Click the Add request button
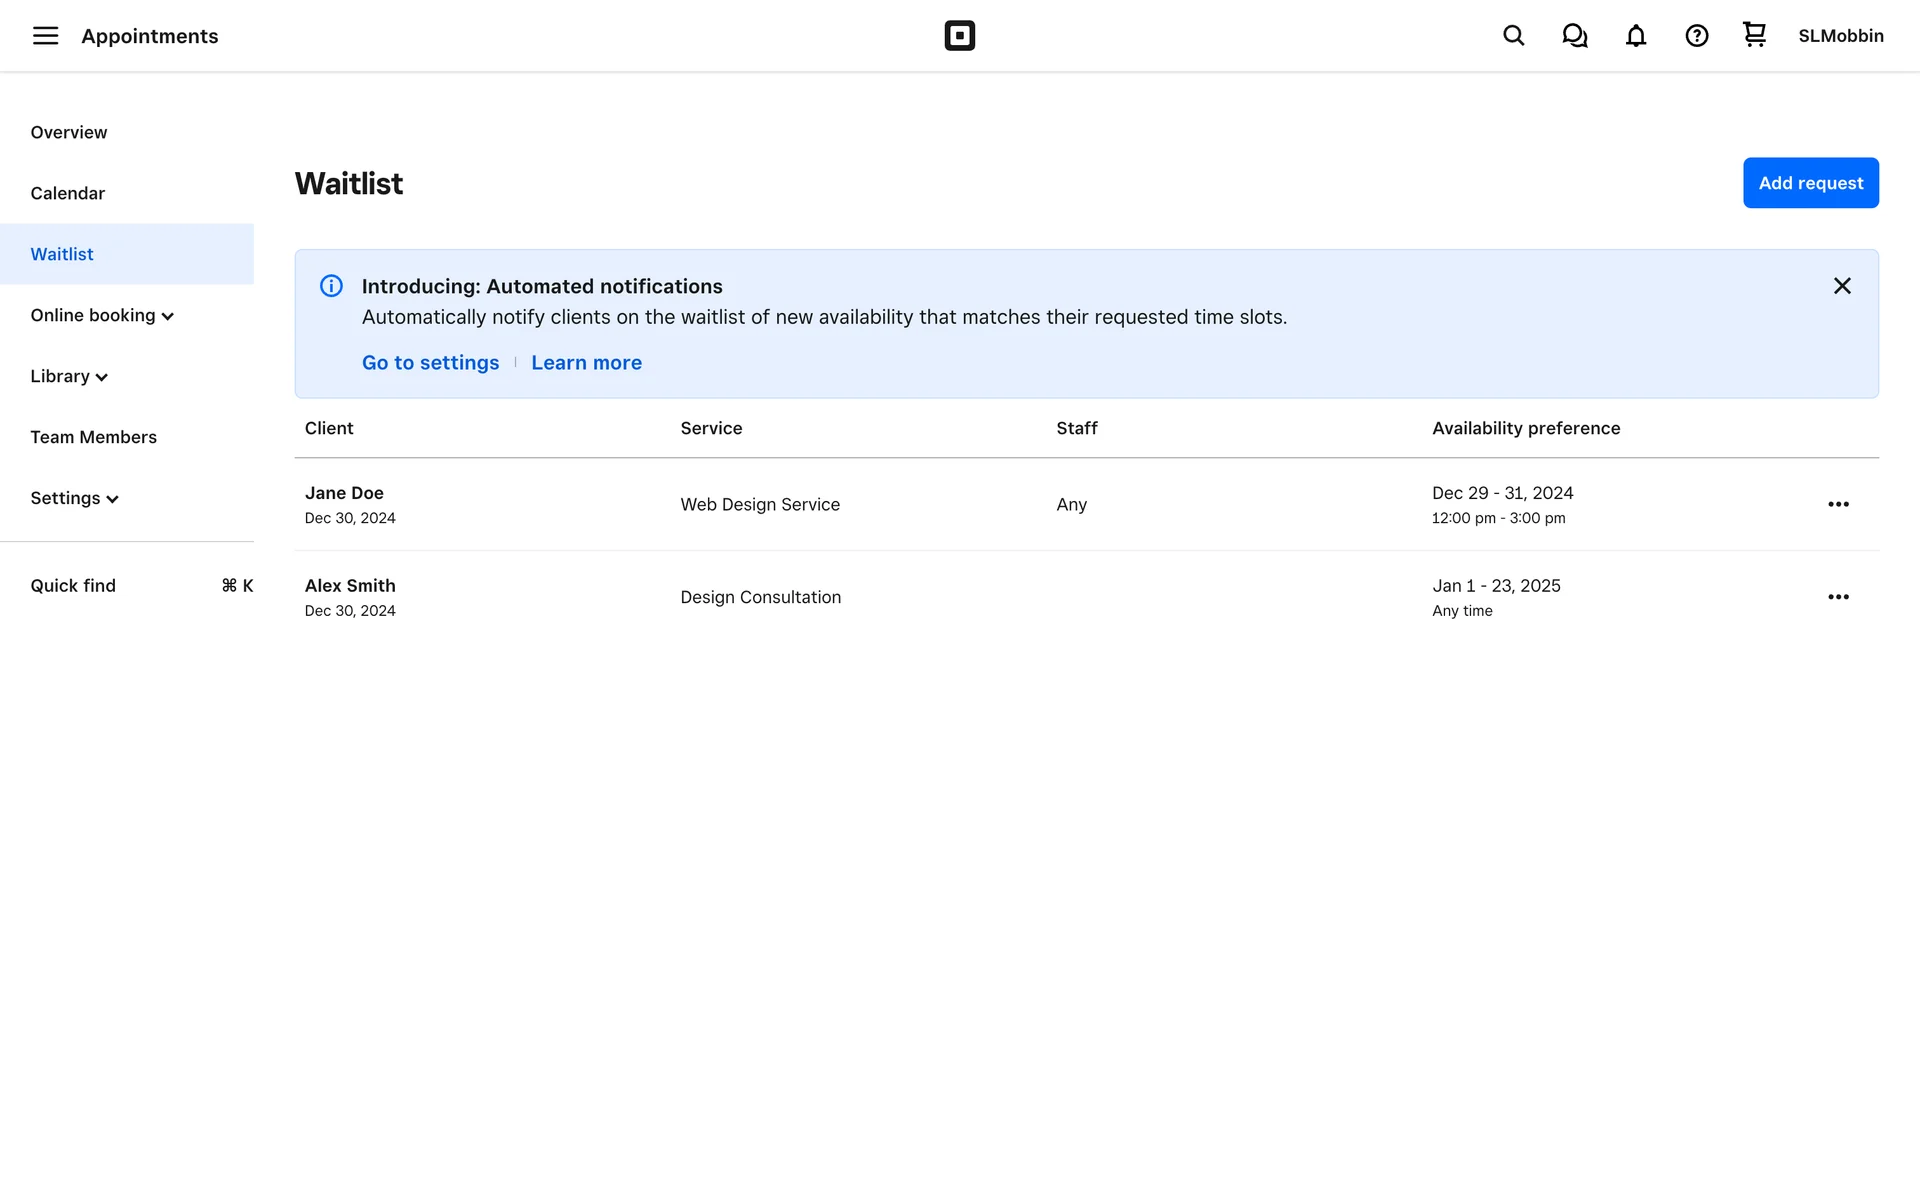This screenshot has width=1920, height=1200. pyautogui.click(x=1810, y=183)
